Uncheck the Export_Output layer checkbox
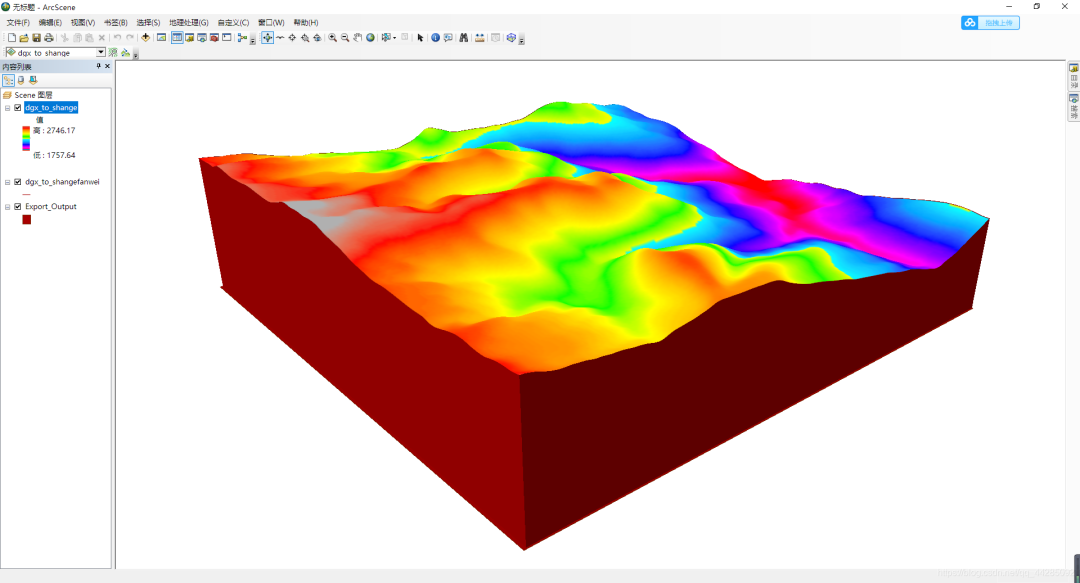The image size is (1080, 583). pyautogui.click(x=18, y=207)
